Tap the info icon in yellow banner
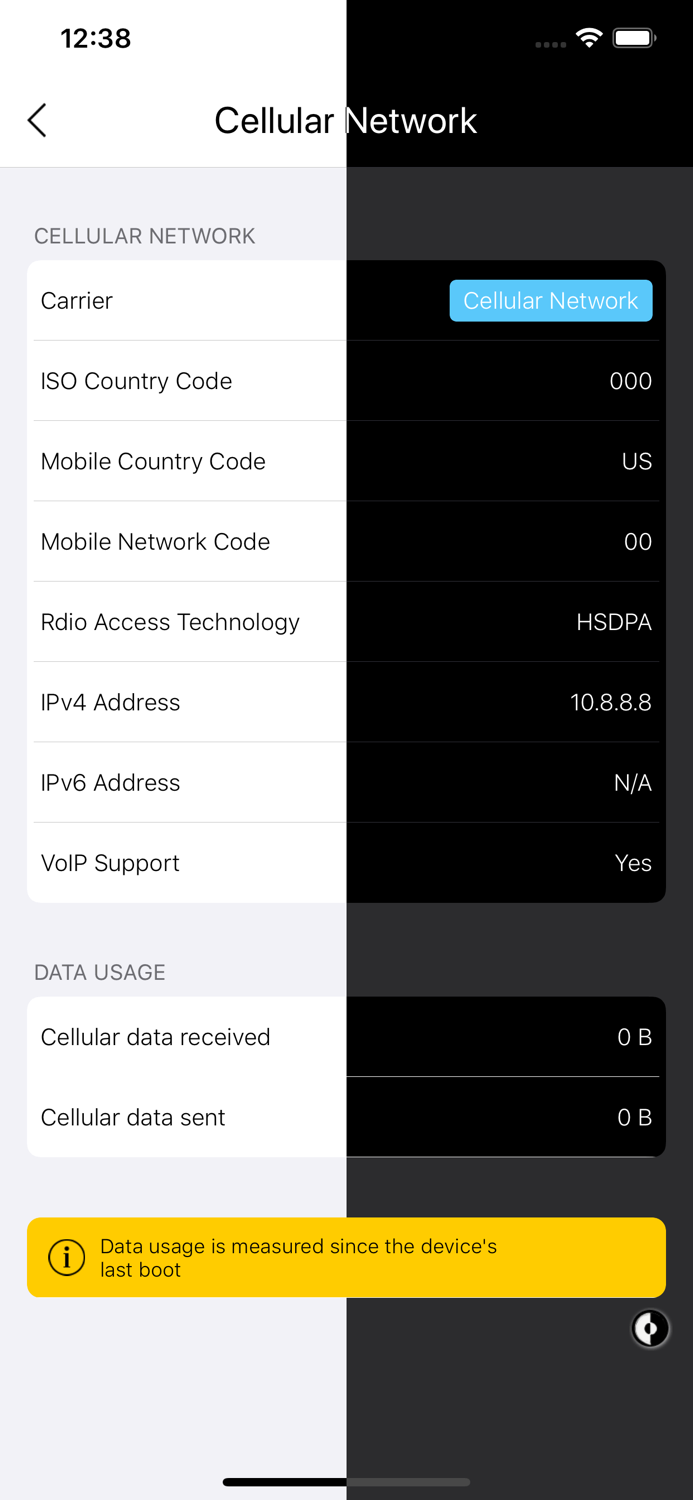Viewport: 693px width, 1500px height. point(67,1257)
